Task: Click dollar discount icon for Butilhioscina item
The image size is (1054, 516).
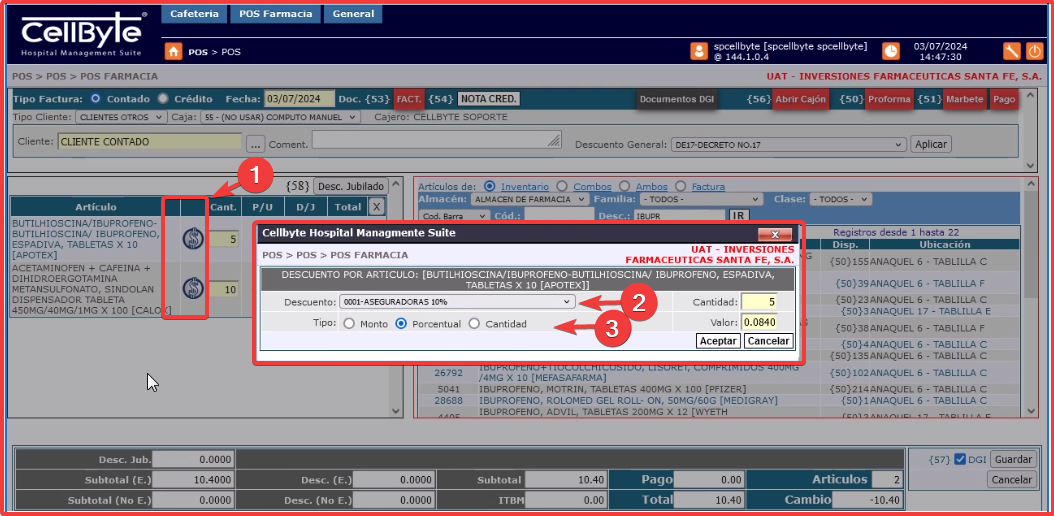Action: point(194,238)
